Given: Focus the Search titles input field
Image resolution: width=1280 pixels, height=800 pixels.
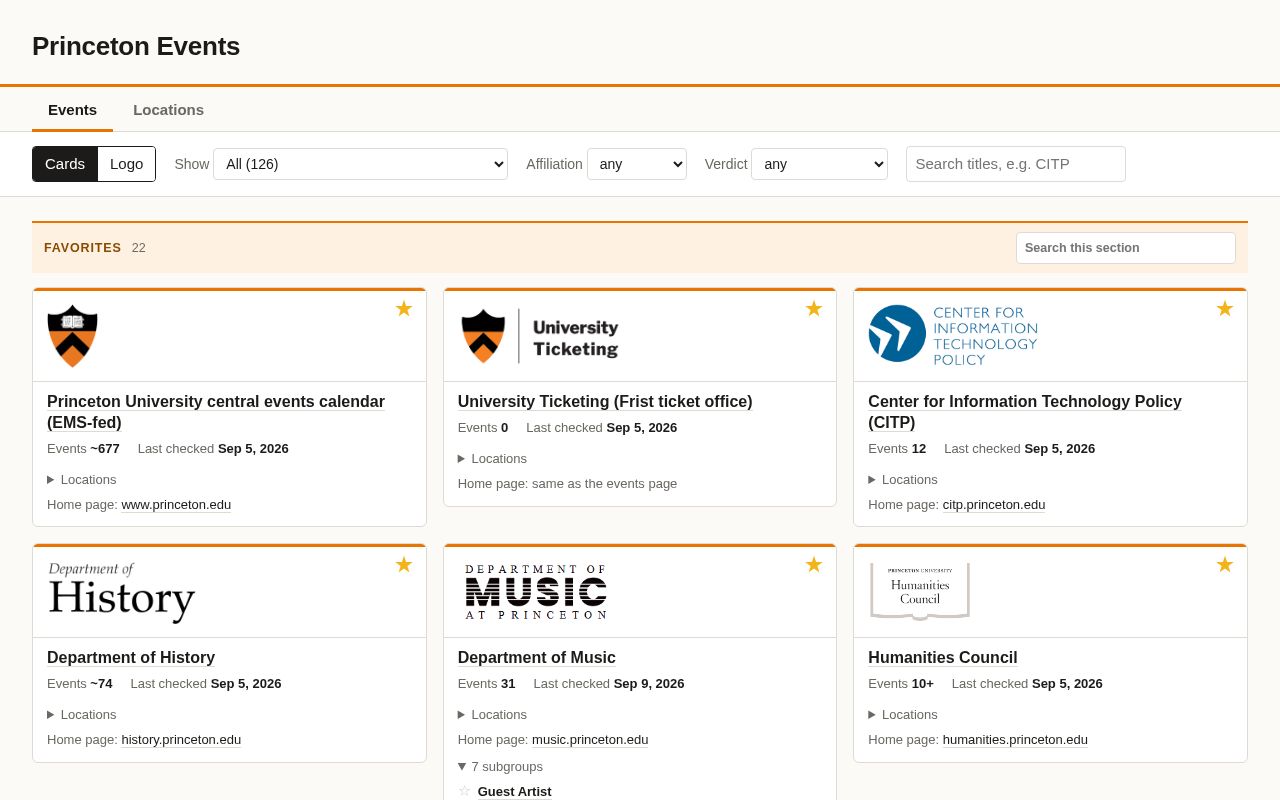Looking at the screenshot, I should pyautogui.click(x=1016, y=164).
